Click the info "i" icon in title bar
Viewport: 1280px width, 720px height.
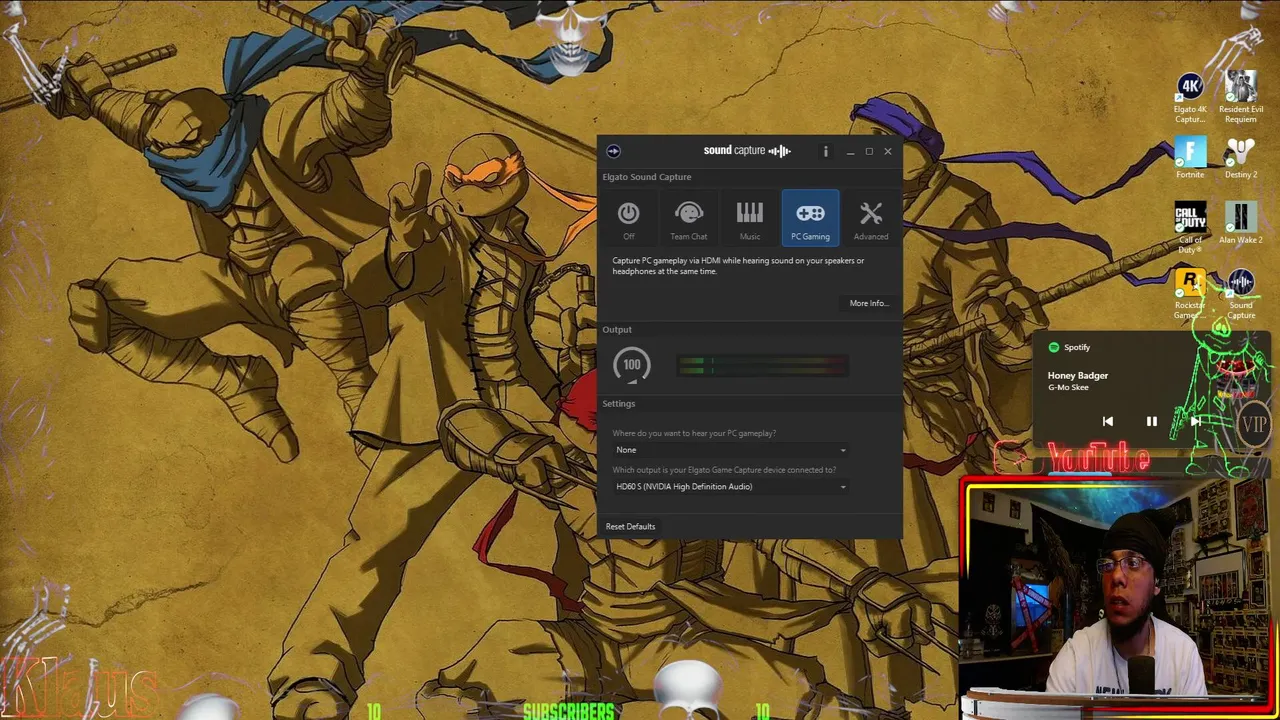pos(825,151)
